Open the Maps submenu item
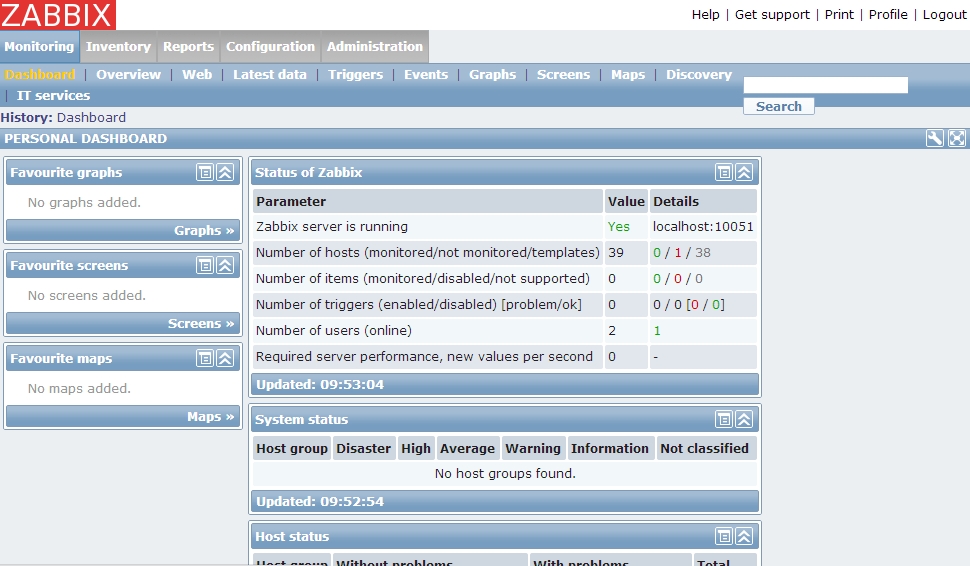 [x=628, y=74]
